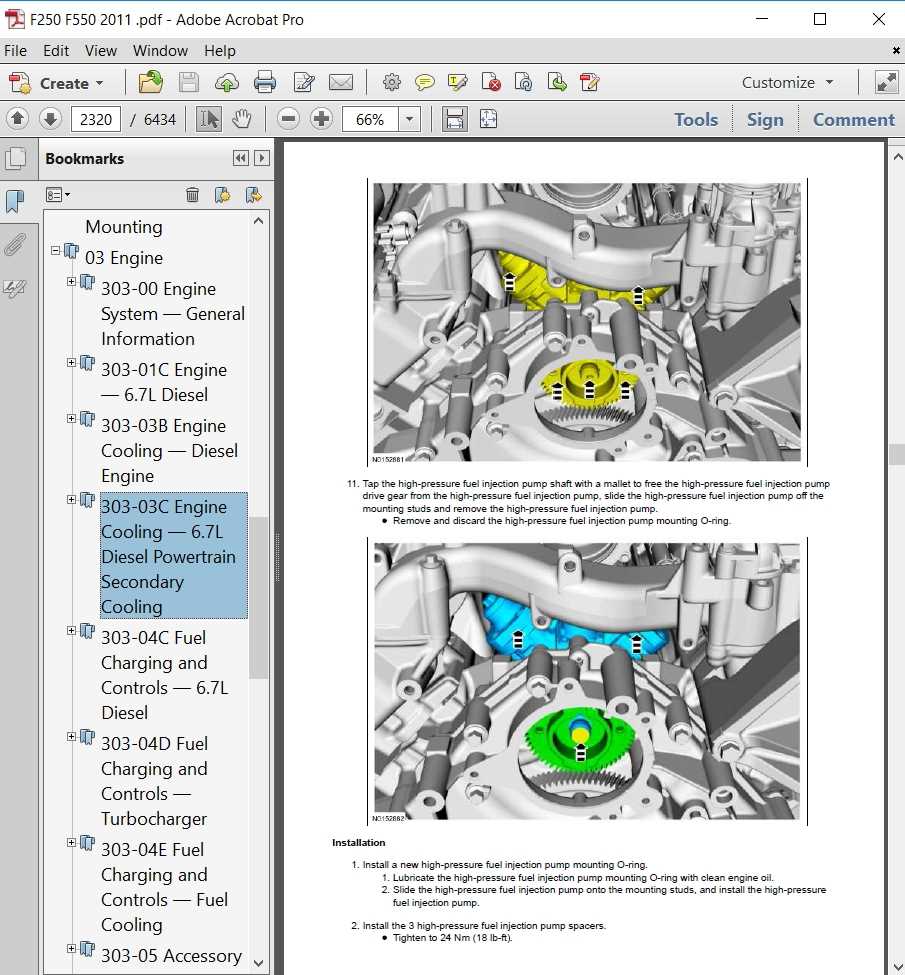Choose the Select tool cursor
The image size is (905, 975).
(209, 119)
